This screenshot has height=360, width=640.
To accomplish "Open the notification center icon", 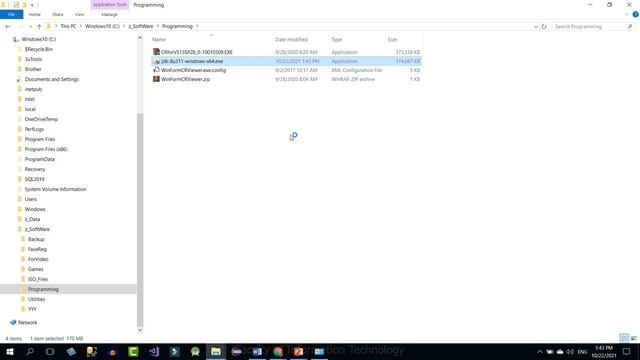I will coord(627,351).
